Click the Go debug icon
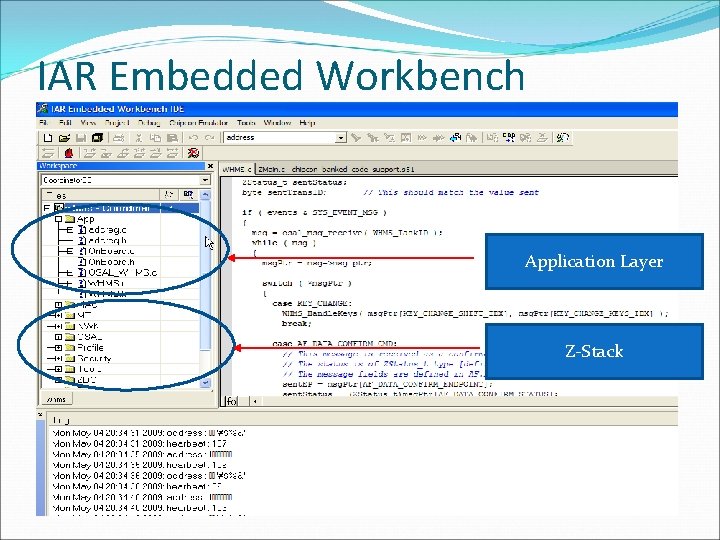720x540 pixels. tap(172, 153)
